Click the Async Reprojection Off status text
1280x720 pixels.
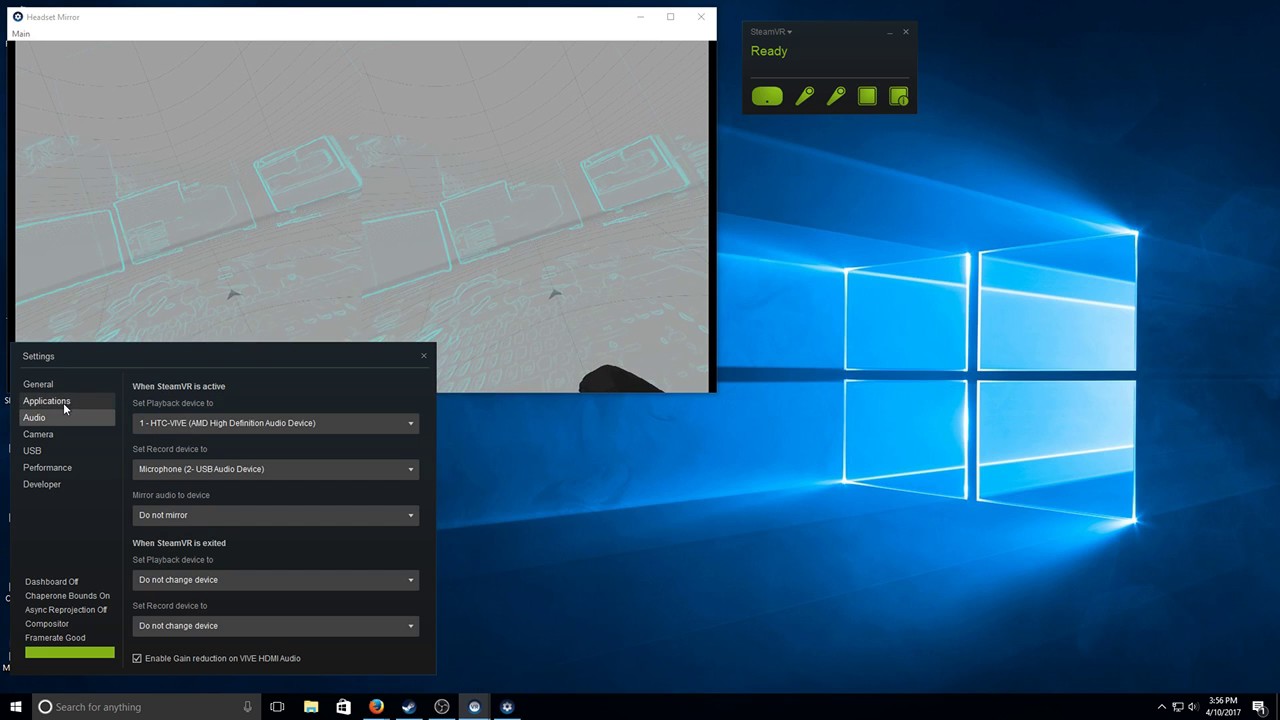coord(66,610)
